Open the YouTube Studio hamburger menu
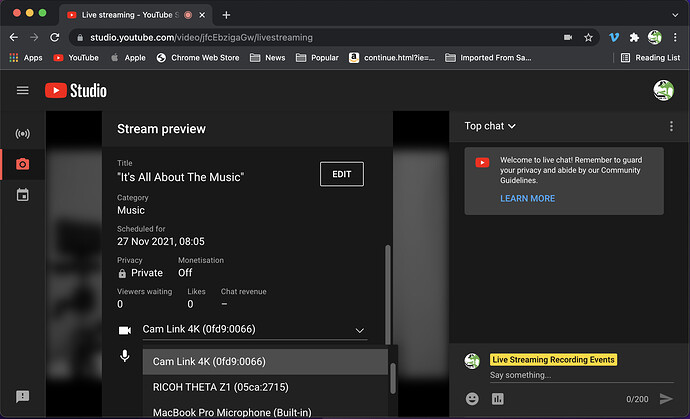Image resolution: width=690 pixels, height=419 pixels. click(x=22, y=90)
